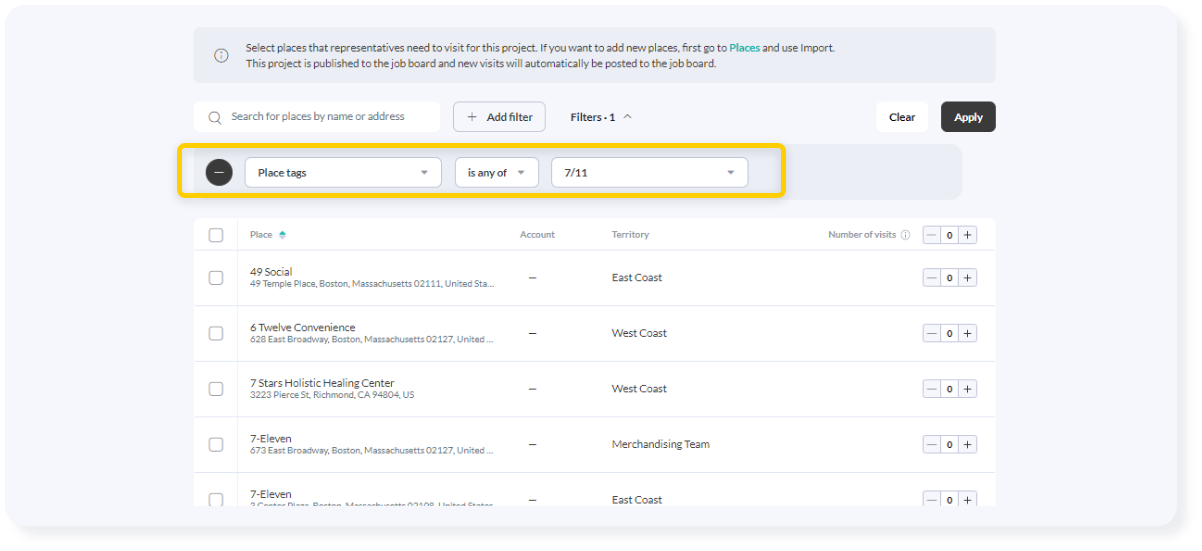Decrease visits for 7-Eleven at 673 East Broadway
This screenshot has width=1202, height=551.
click(932, 444)
